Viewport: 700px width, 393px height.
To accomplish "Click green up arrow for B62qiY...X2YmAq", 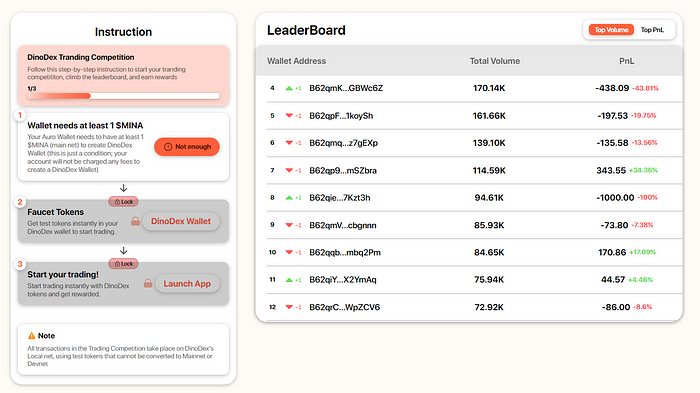I will tap(289, 280).
